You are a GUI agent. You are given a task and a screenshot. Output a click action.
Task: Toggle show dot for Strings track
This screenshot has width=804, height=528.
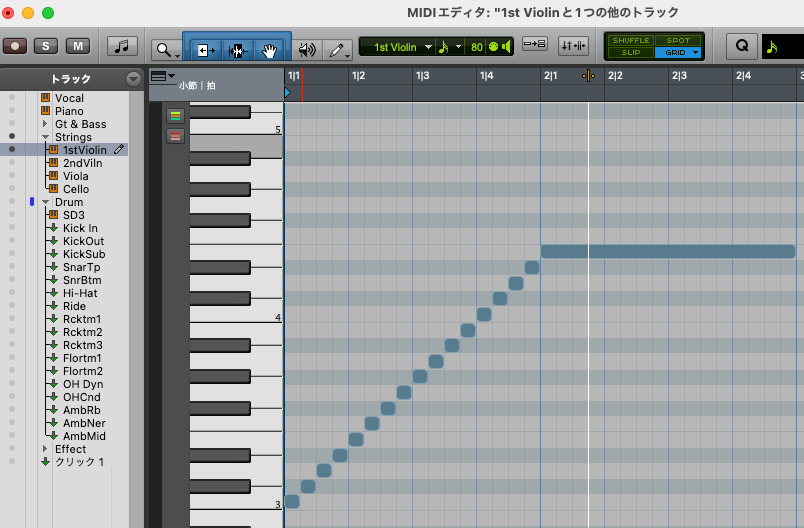[12, 136]
